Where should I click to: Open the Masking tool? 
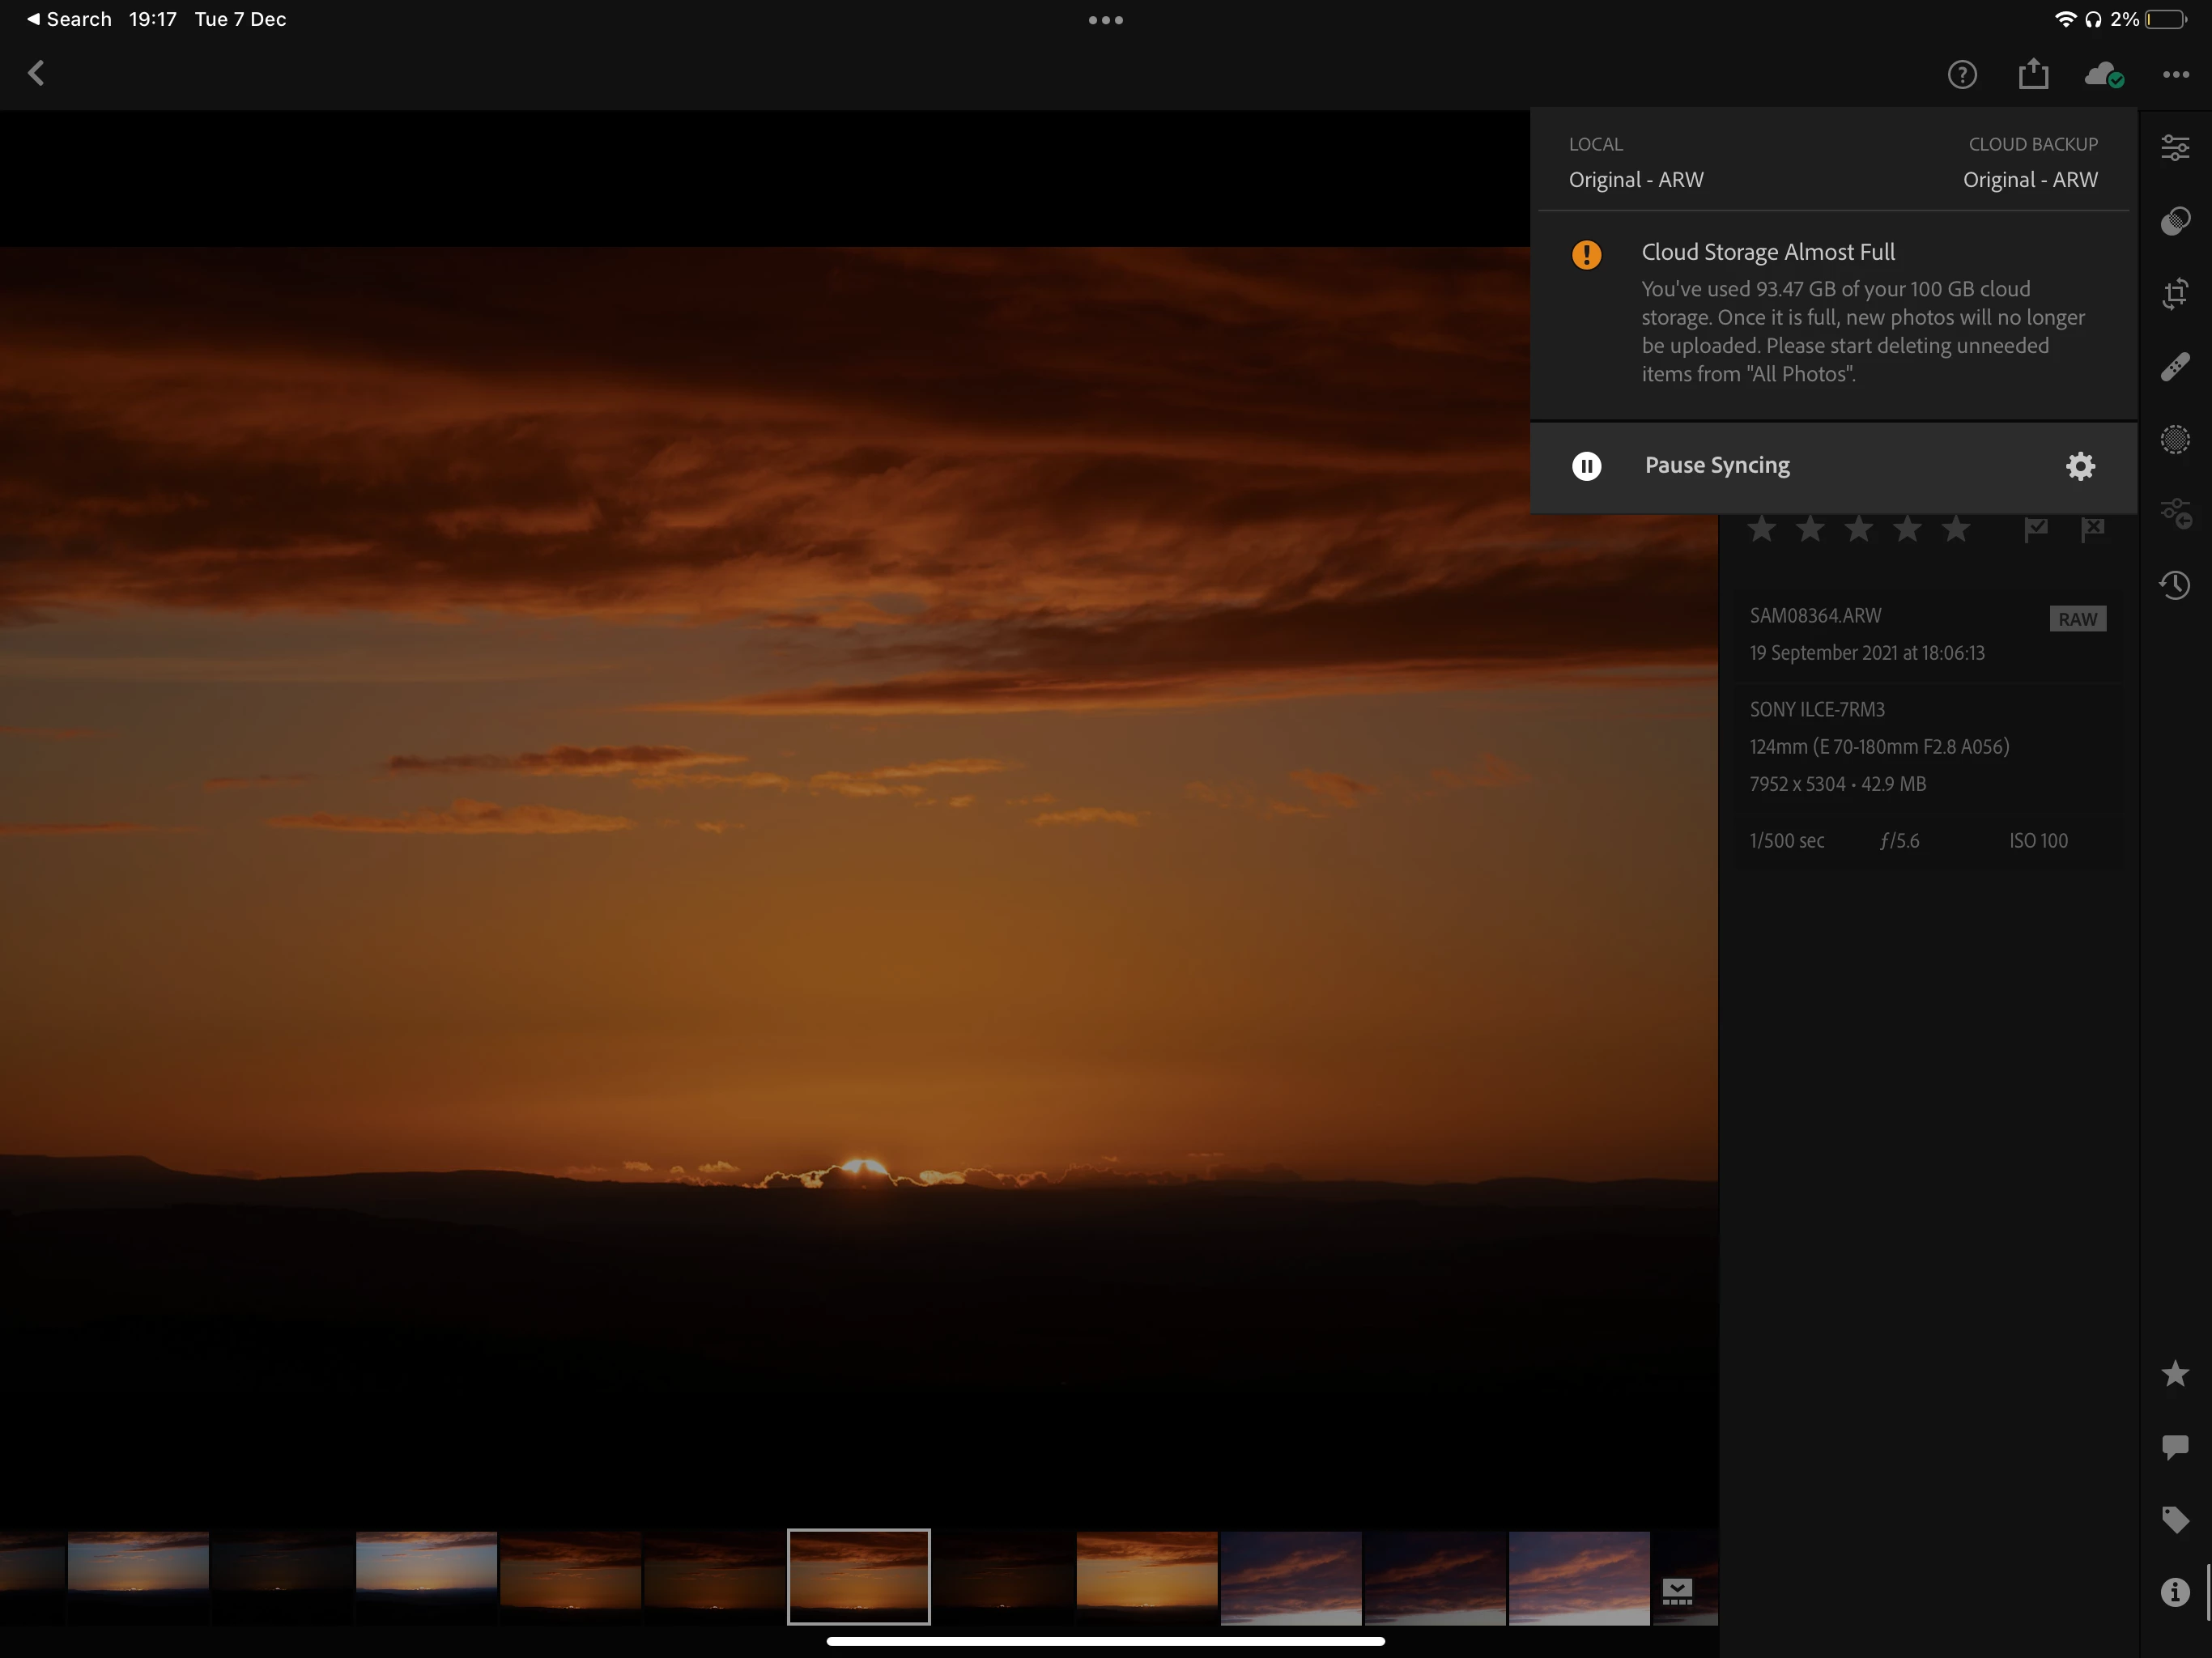tap(2174, 440)
